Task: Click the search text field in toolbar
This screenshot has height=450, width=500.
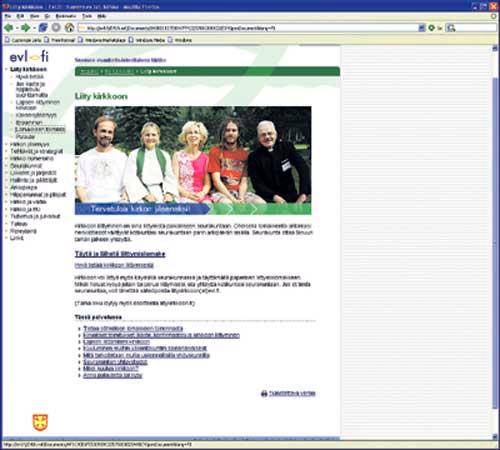Action: 476,28
